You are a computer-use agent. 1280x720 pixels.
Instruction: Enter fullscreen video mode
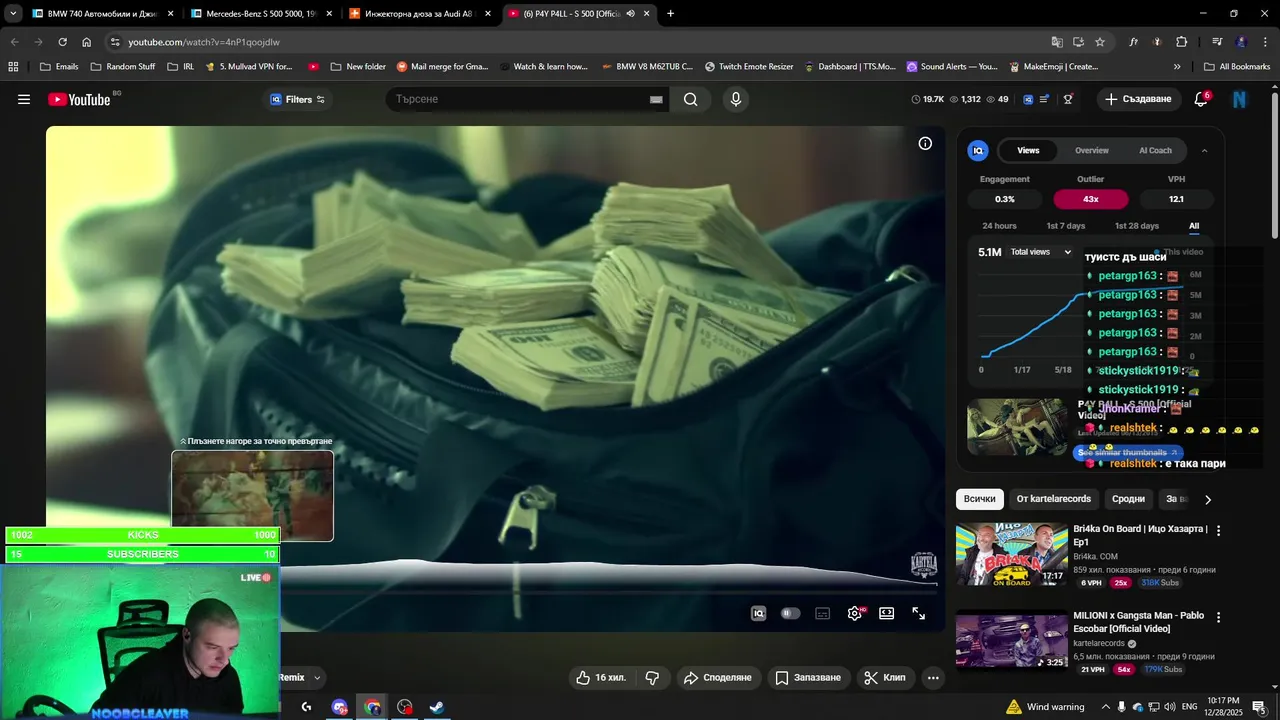[918, 613]
